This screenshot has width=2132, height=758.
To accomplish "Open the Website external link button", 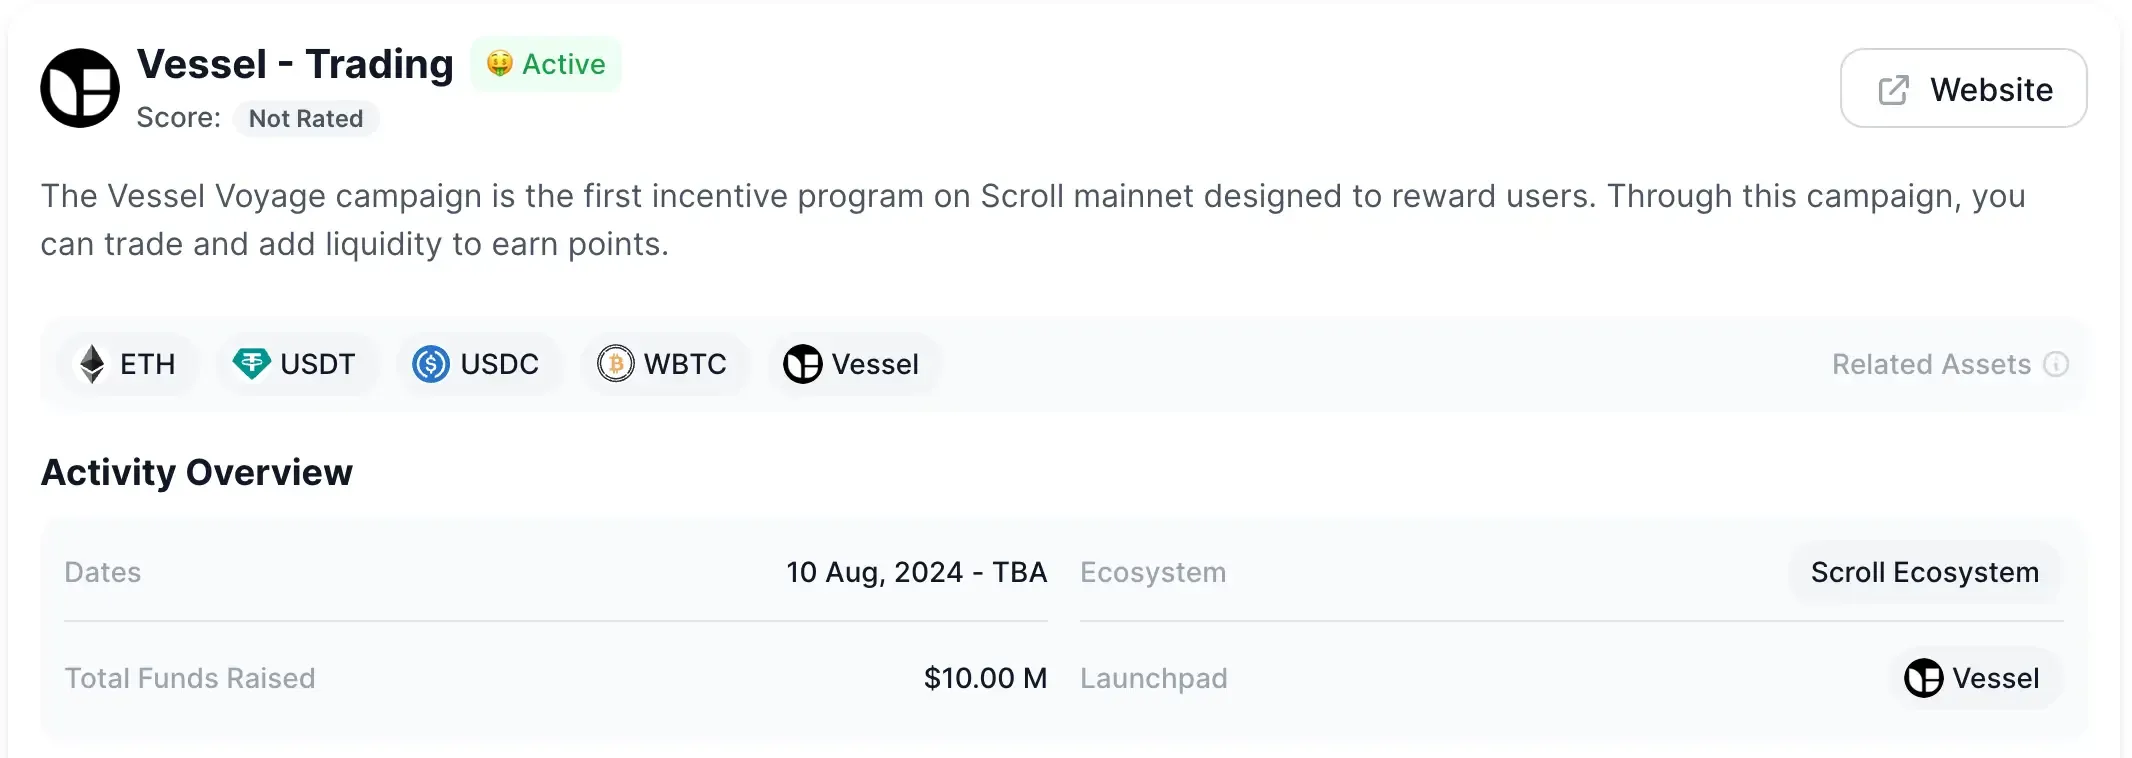I will tap(1962, 89).
